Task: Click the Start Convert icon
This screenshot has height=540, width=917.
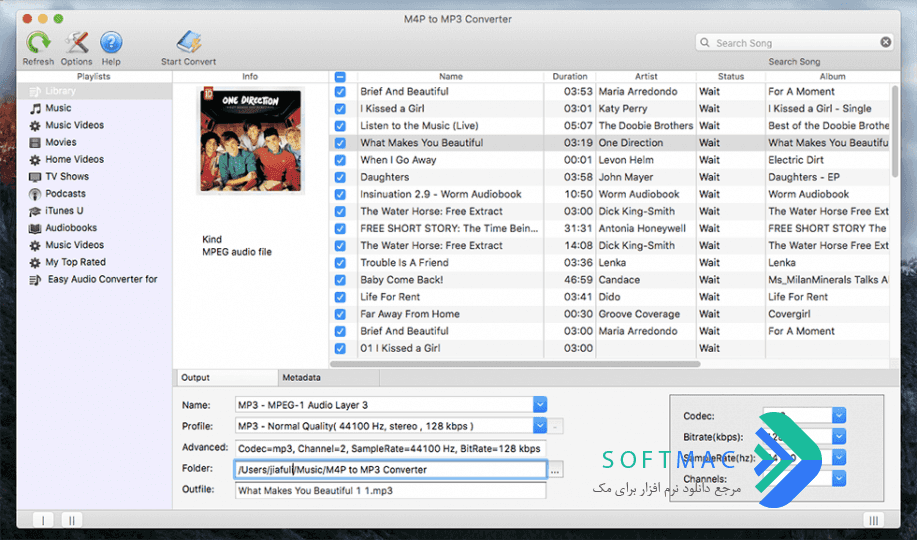Action: [189, 43]
